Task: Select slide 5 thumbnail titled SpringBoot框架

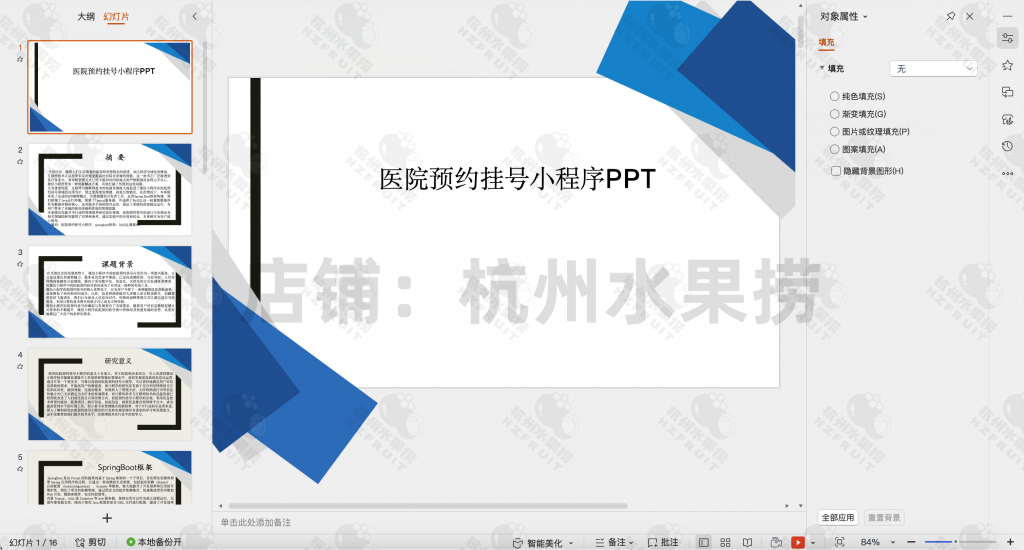Action: [110, 477]
